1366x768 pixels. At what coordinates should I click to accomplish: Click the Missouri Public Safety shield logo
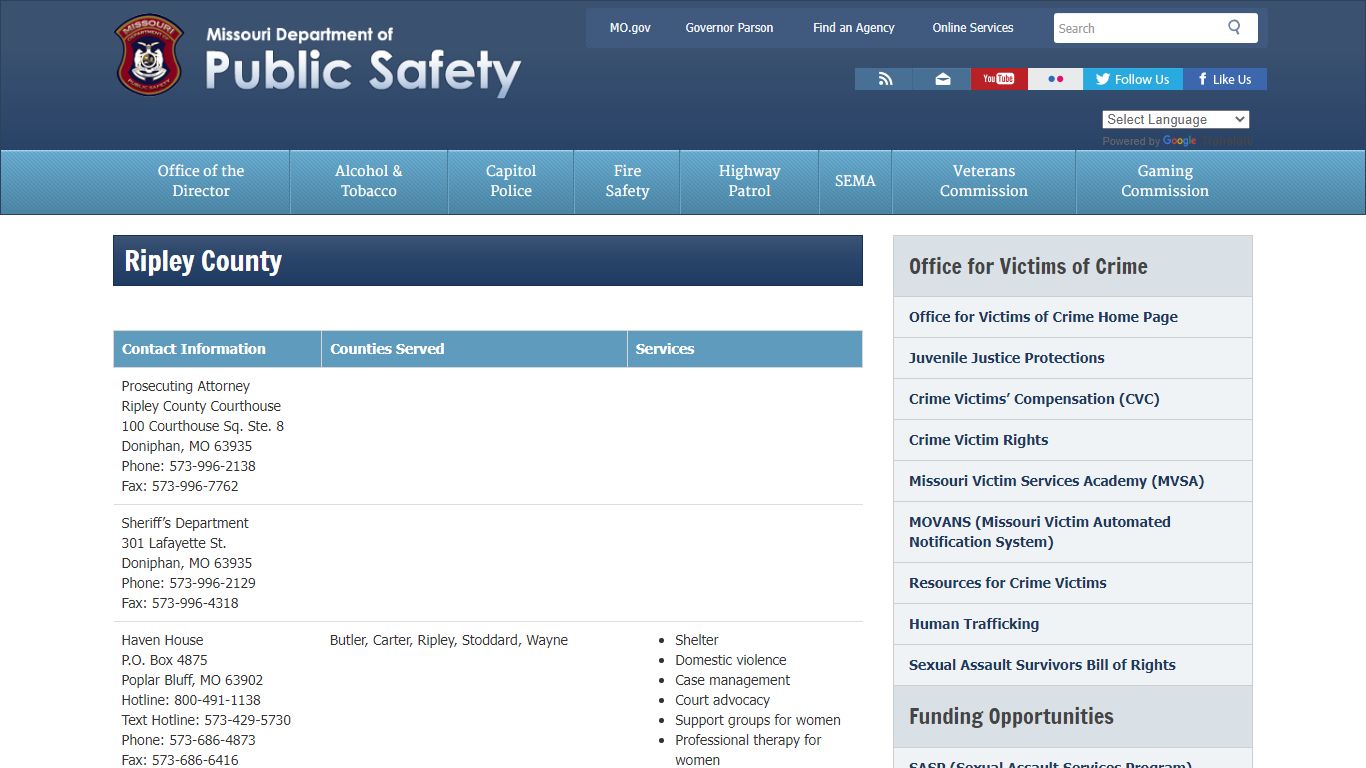150,56
